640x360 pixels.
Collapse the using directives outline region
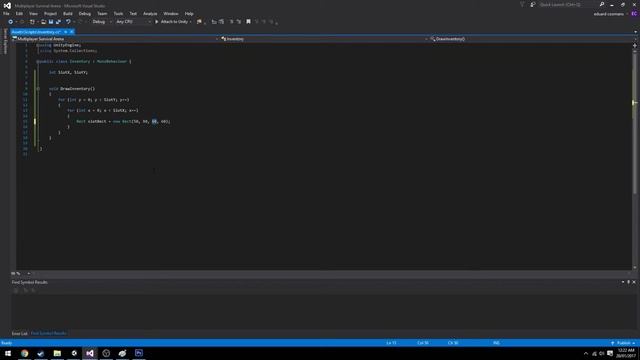(x=38, y=45)
